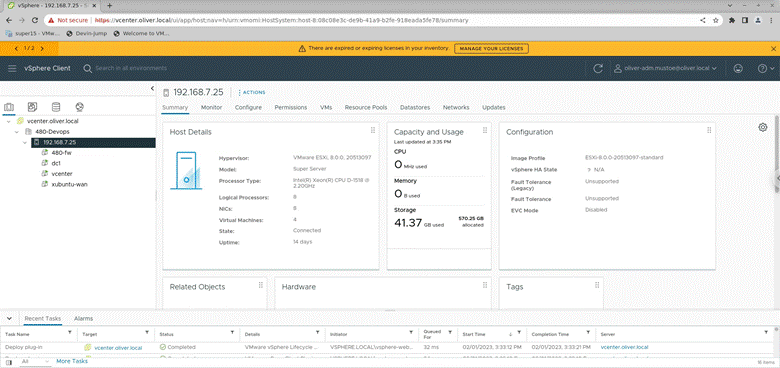Screen dimensions: 780x368
Task: Open the Networks tab
Action: (456, 107)
